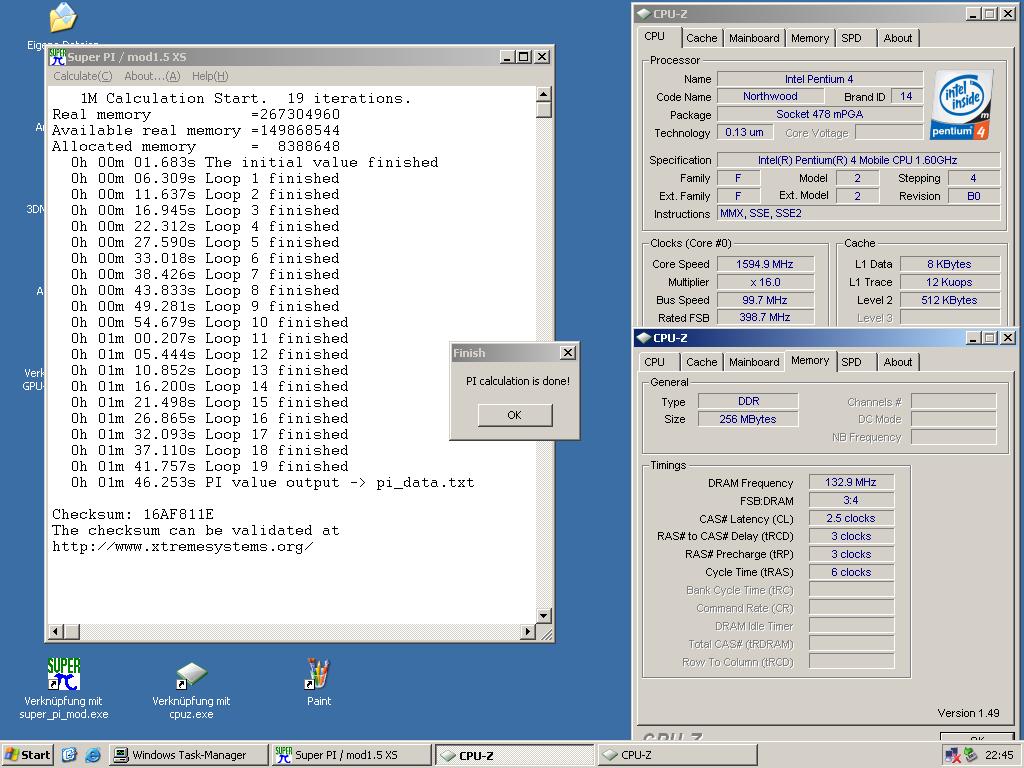This screenshot has width=1024, height=768.
Task: Click the Intel Pentium 4 logo
Action: [x=963, y=104]
